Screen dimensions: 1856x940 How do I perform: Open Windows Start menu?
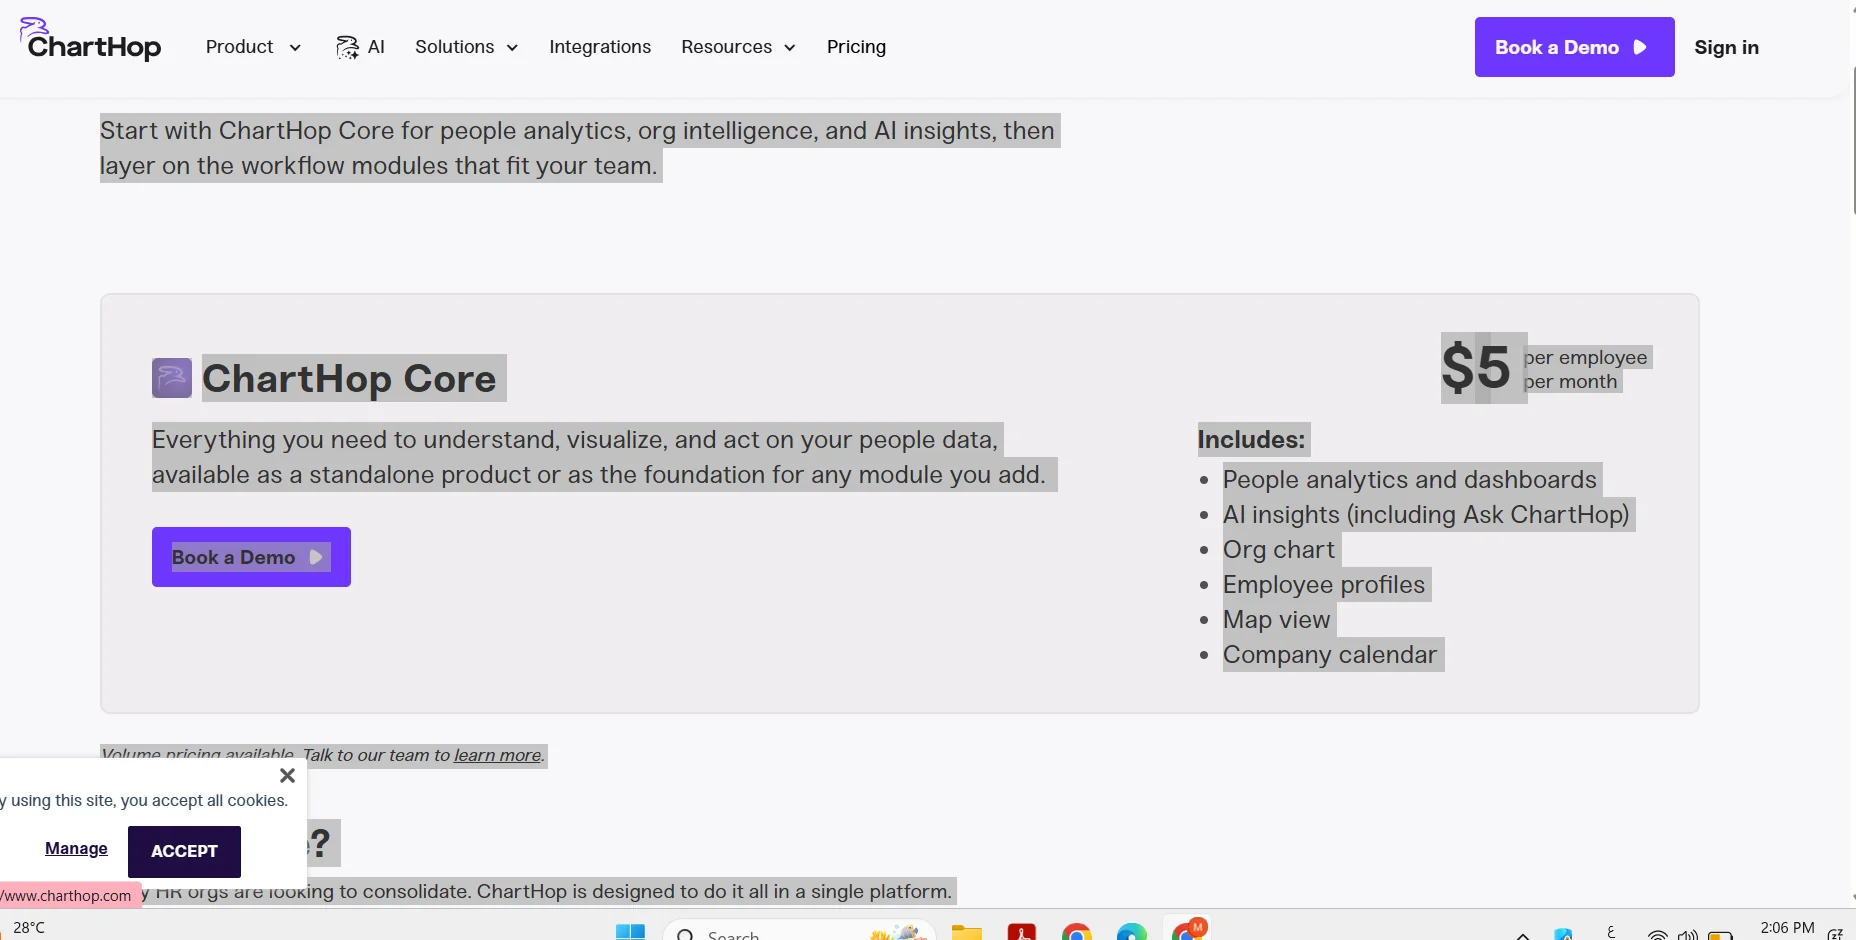[630, 932]
